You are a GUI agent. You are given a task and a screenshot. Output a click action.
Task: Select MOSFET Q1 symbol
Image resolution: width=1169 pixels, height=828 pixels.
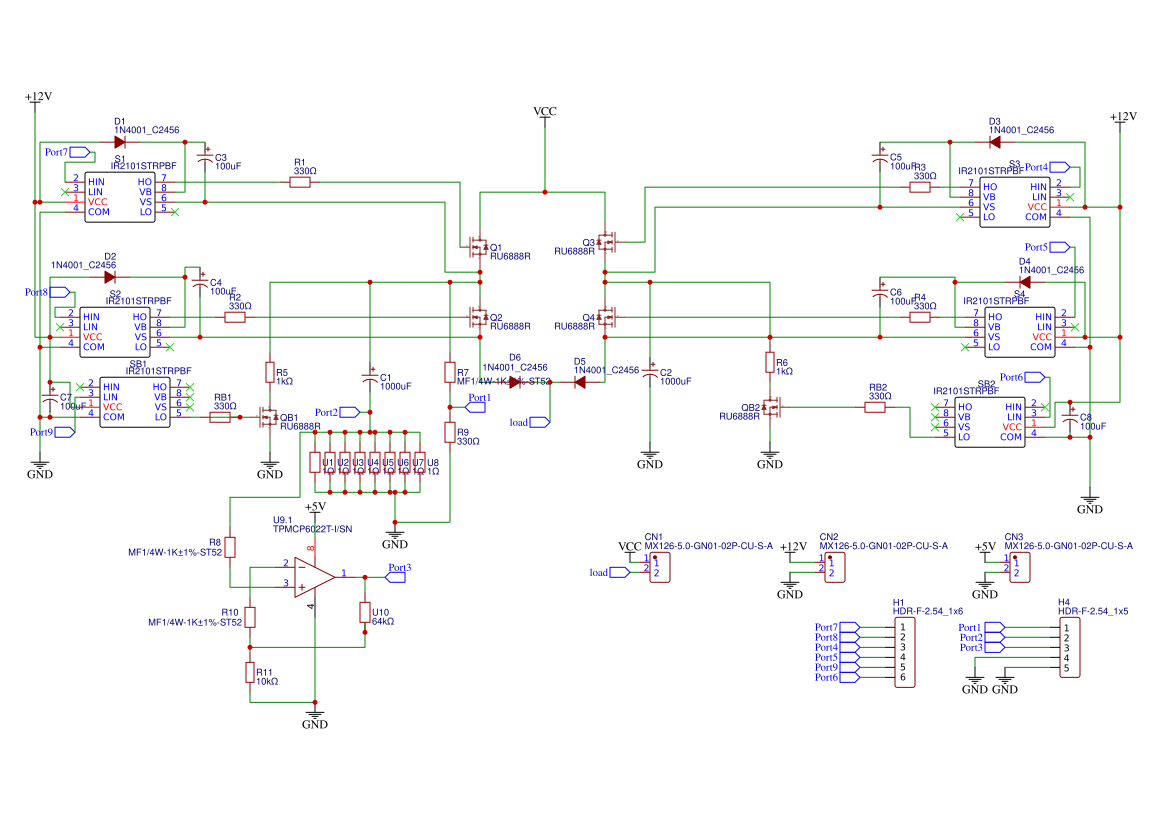477,247
